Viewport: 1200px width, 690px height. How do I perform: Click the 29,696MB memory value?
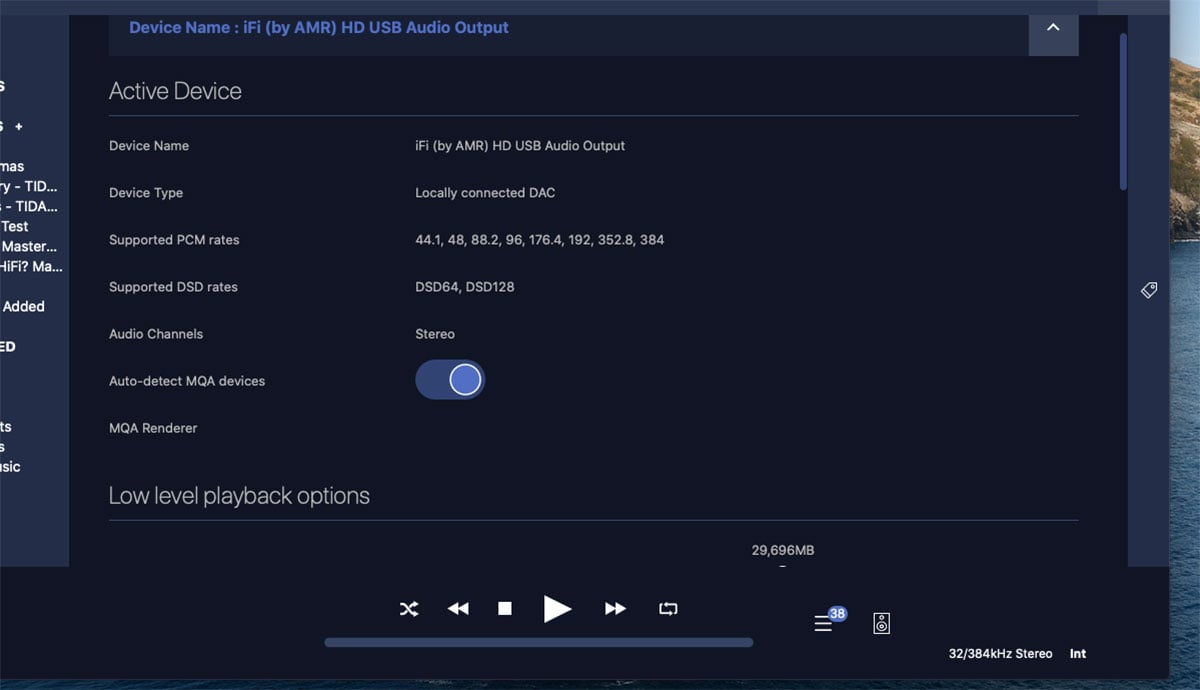click(783, 550)
